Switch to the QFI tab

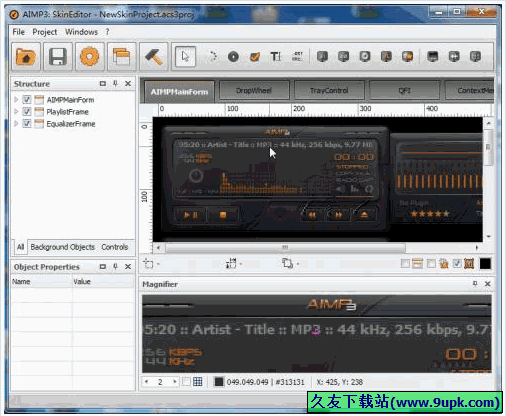click(x=404, y=90)
